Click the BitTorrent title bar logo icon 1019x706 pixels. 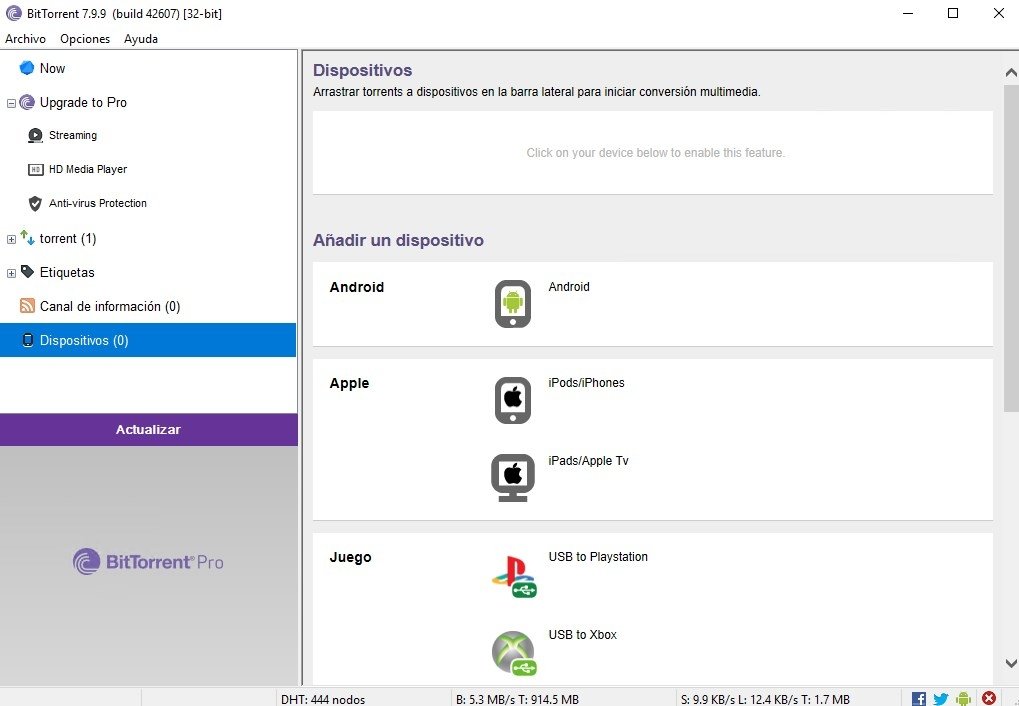pos(13,13)
